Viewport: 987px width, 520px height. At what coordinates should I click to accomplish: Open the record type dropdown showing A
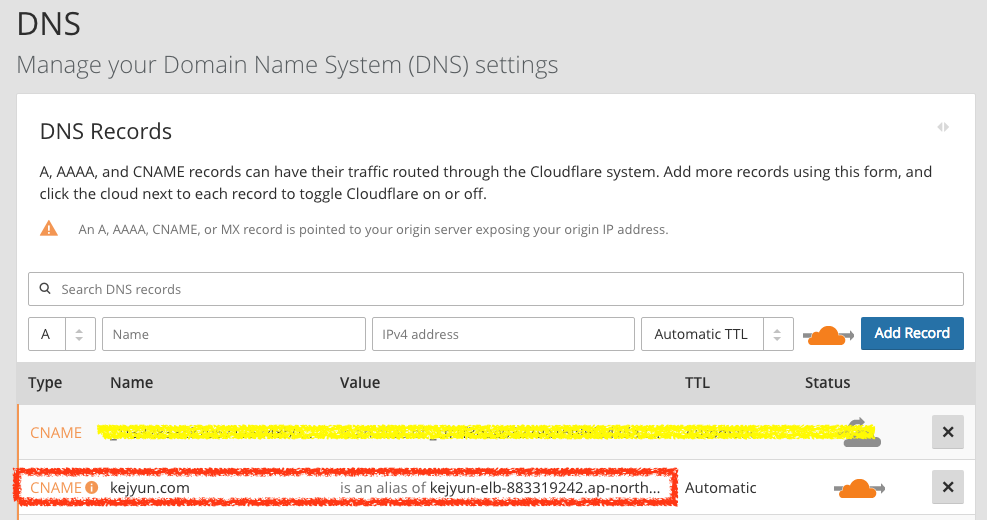(x=61, y=334)
